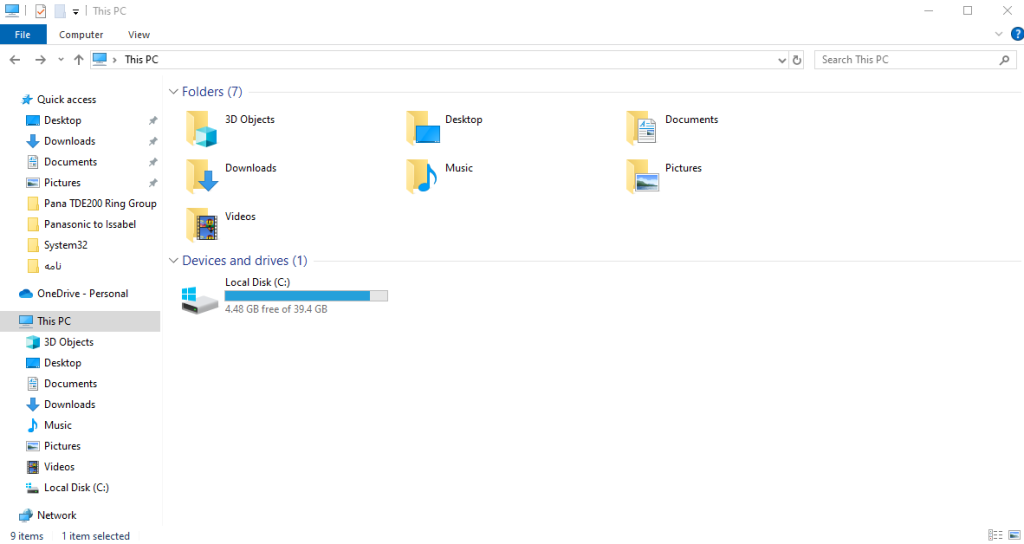Open the Computer ribbon tab
Image resolution: width=1024 pixels, height=544 pixels.
coord(81,35)
